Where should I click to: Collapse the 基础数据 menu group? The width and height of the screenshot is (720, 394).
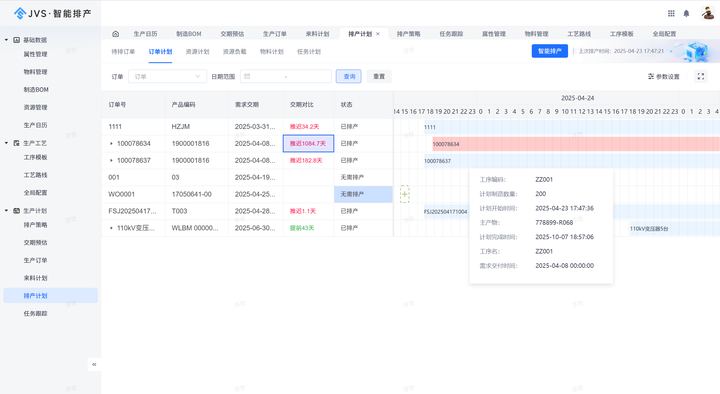(6, 40)
